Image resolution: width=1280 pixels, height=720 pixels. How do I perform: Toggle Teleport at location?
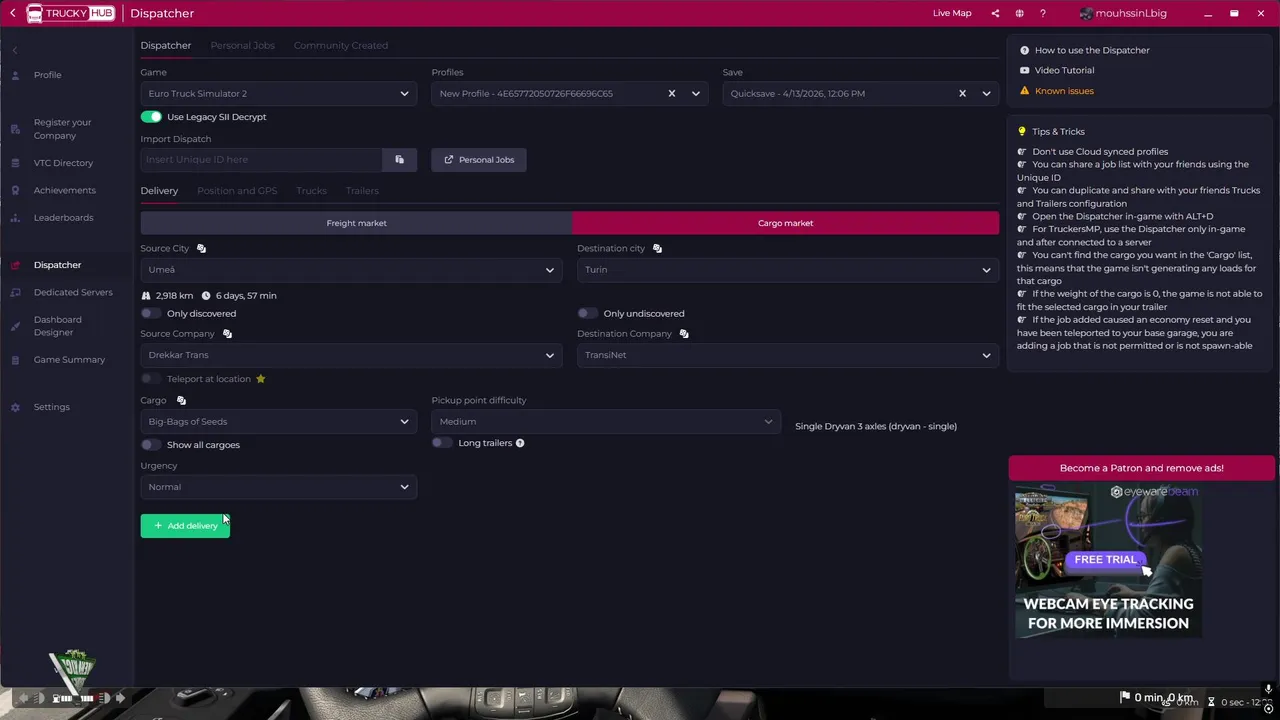tap(150, 379)
